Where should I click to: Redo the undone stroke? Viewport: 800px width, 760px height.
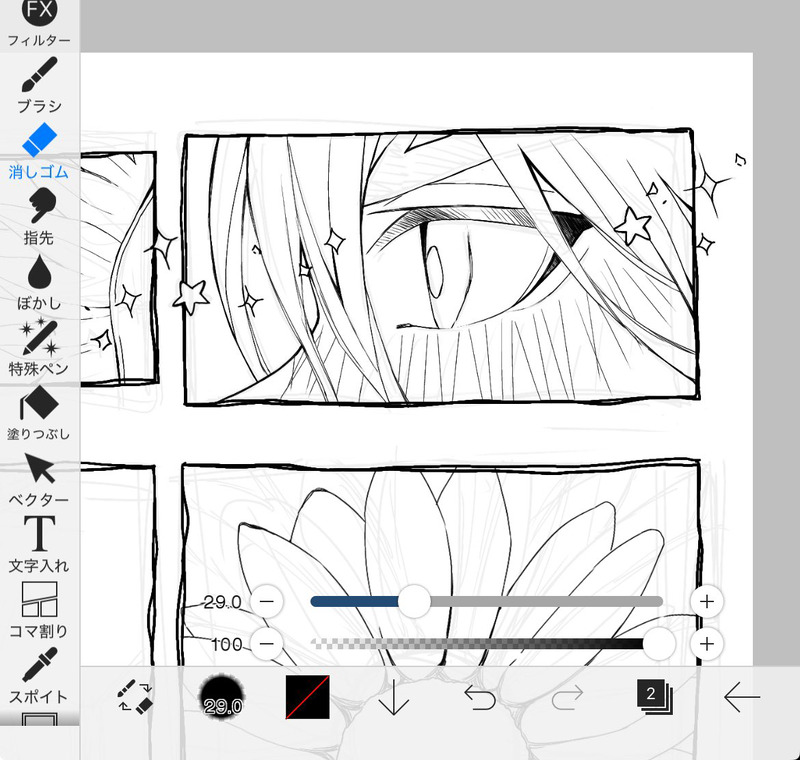point(567,697)
